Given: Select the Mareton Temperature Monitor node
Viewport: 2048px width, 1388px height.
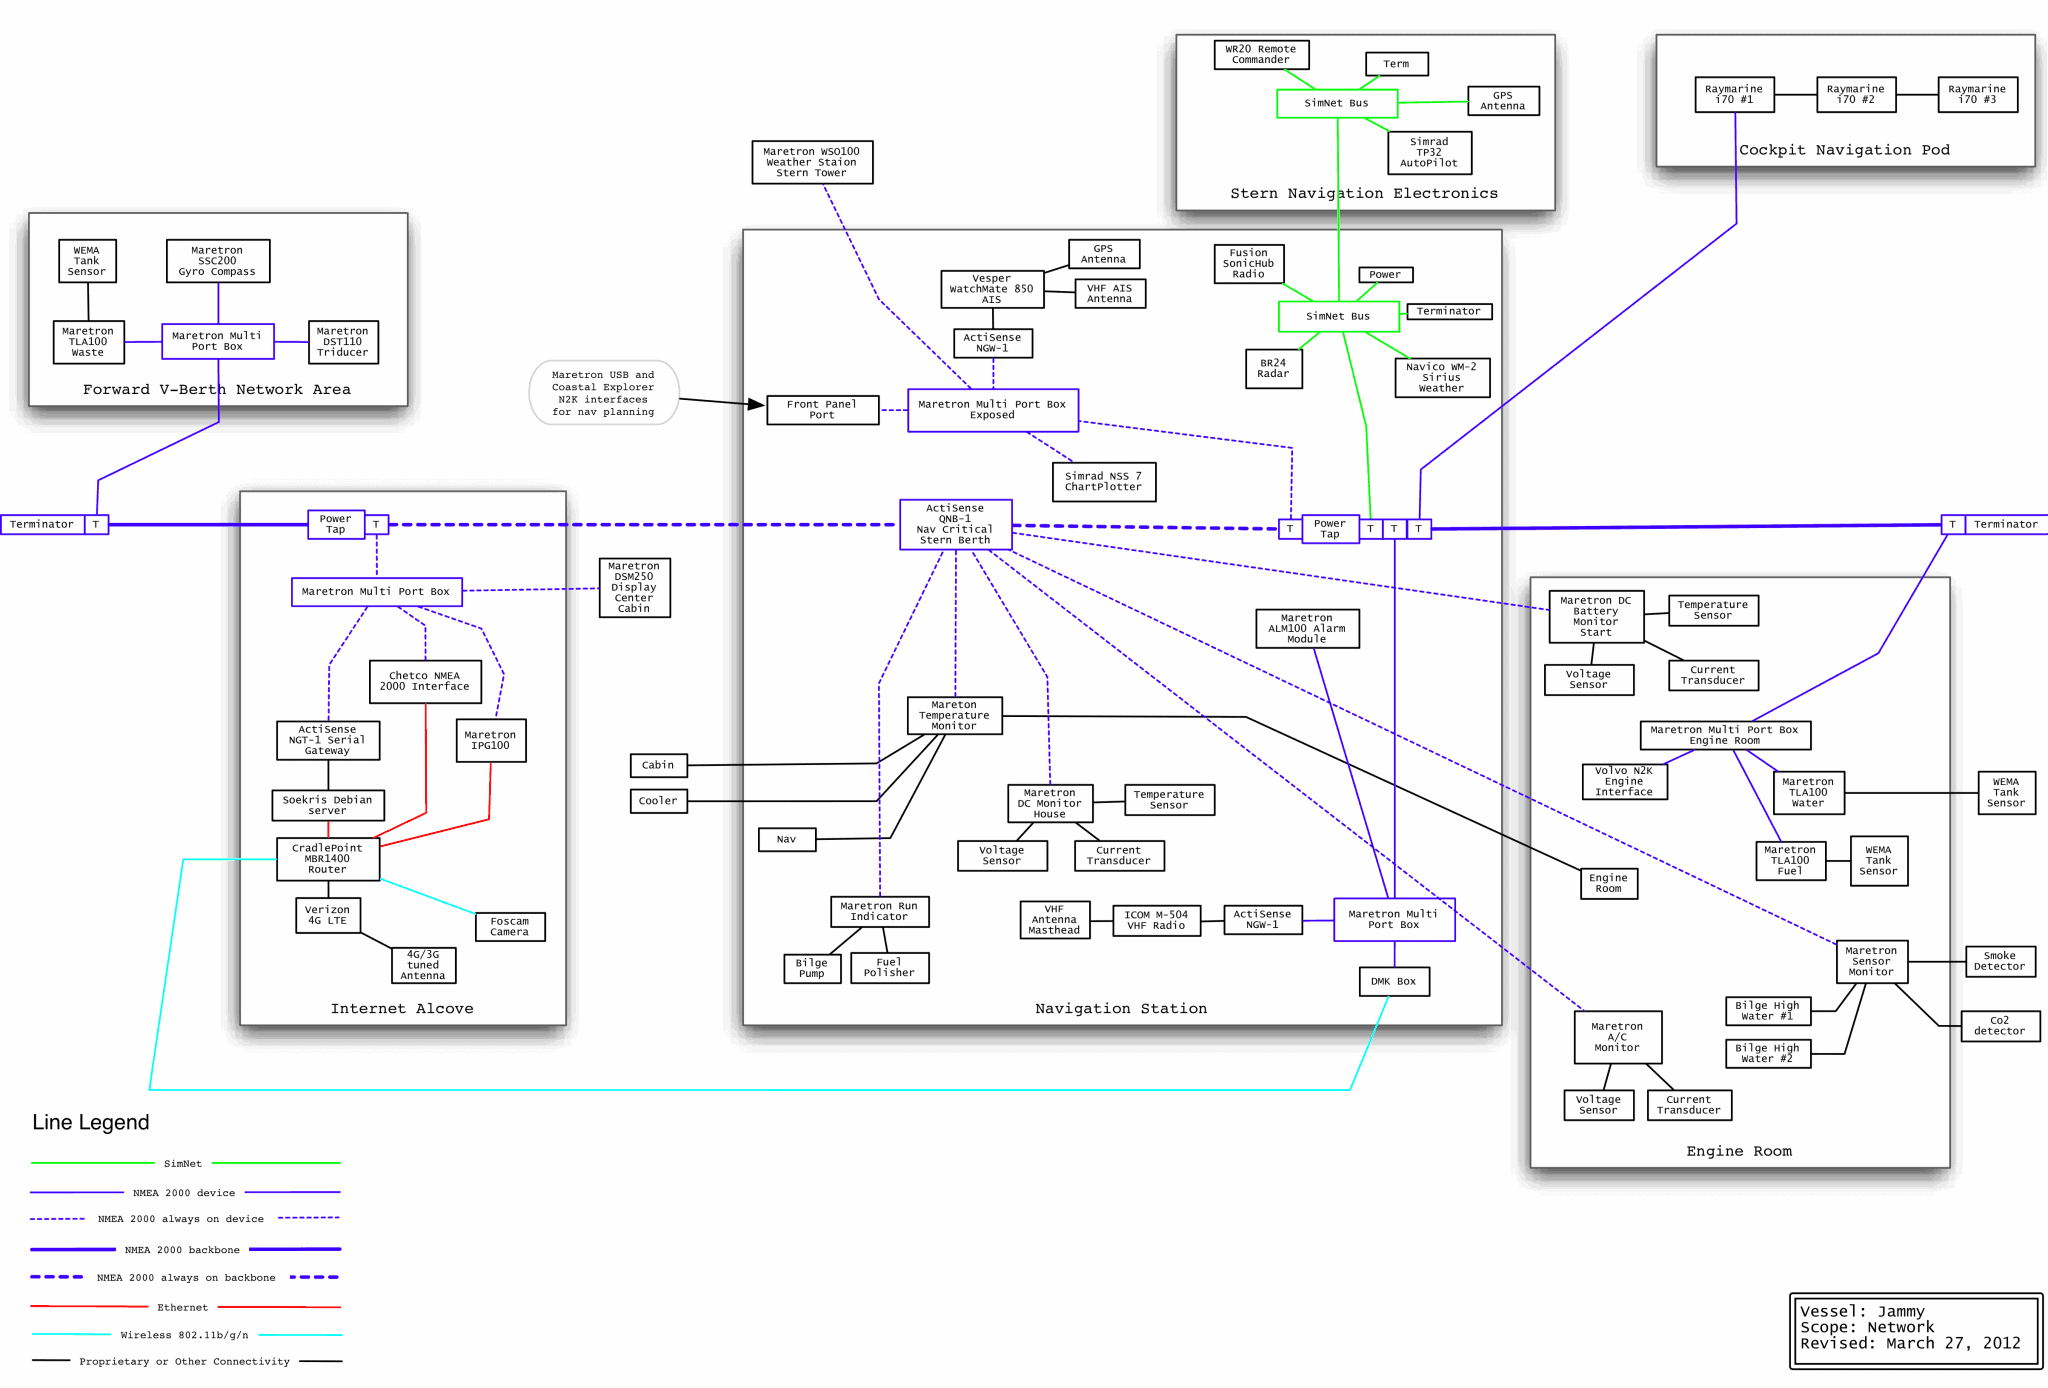Looking at the screenshot, I should pyautogui.click(x=954, y=716).
